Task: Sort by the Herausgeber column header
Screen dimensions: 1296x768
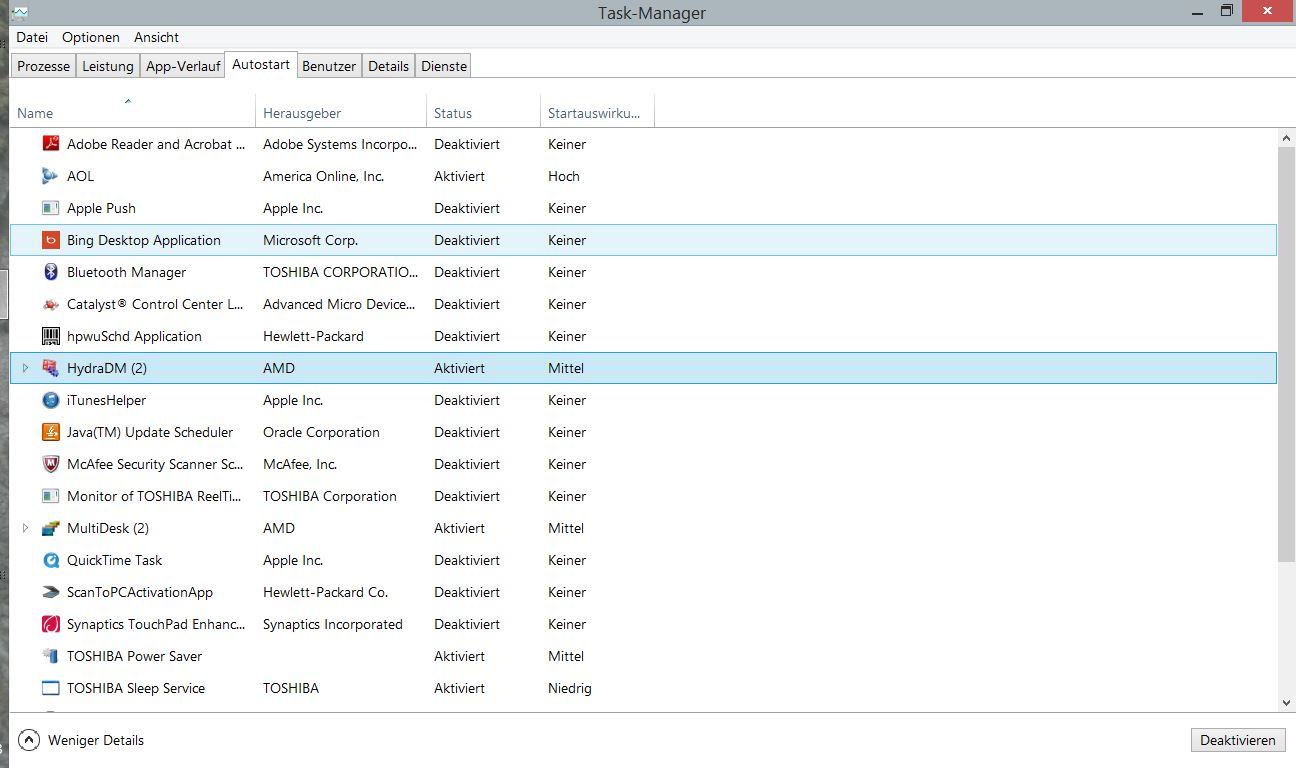Action: tap(341, 112)
